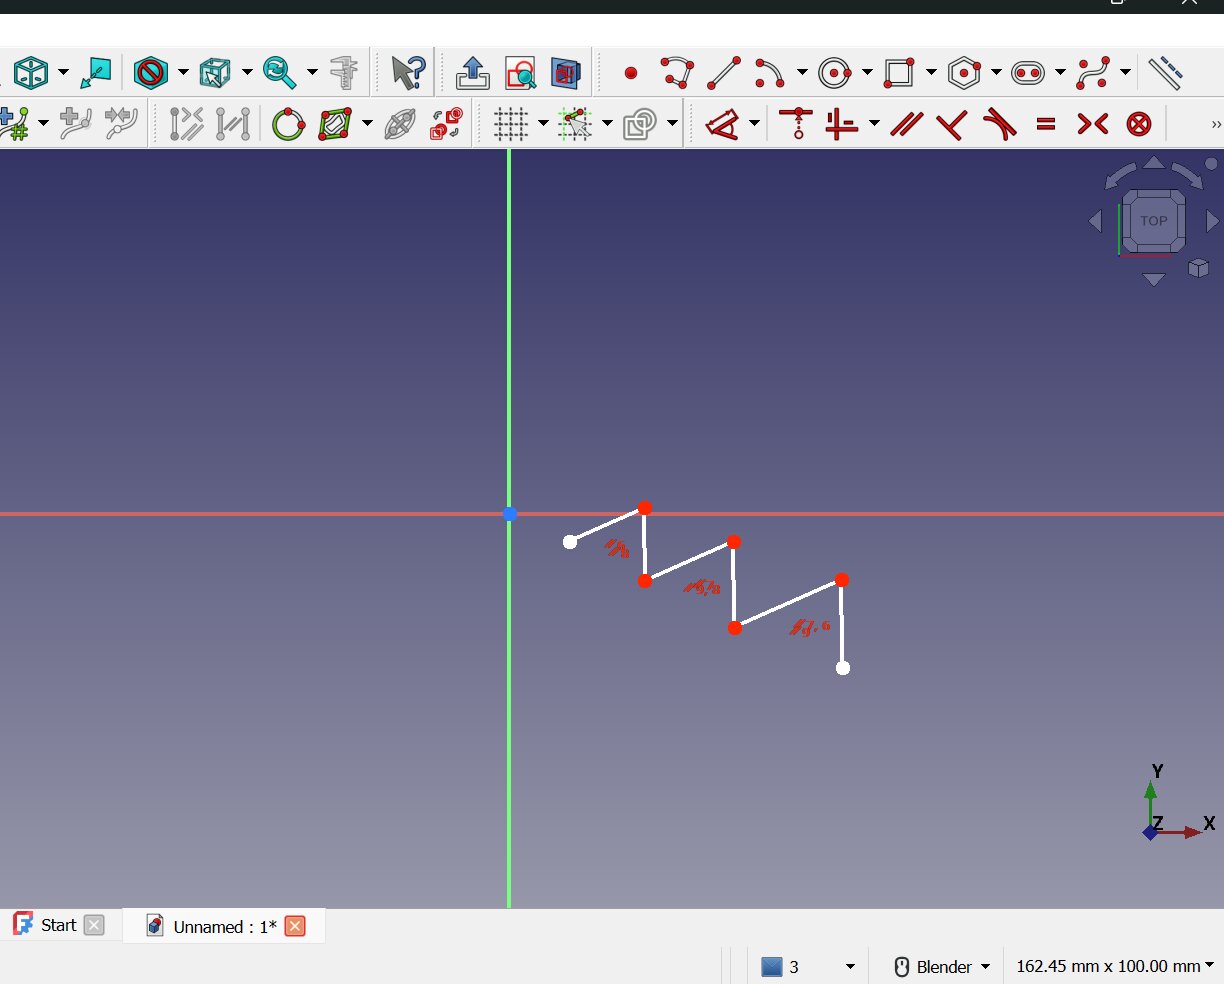Click the trim edge tool icon
This screenshot has height=984, width=1224.
click(187, 124)
